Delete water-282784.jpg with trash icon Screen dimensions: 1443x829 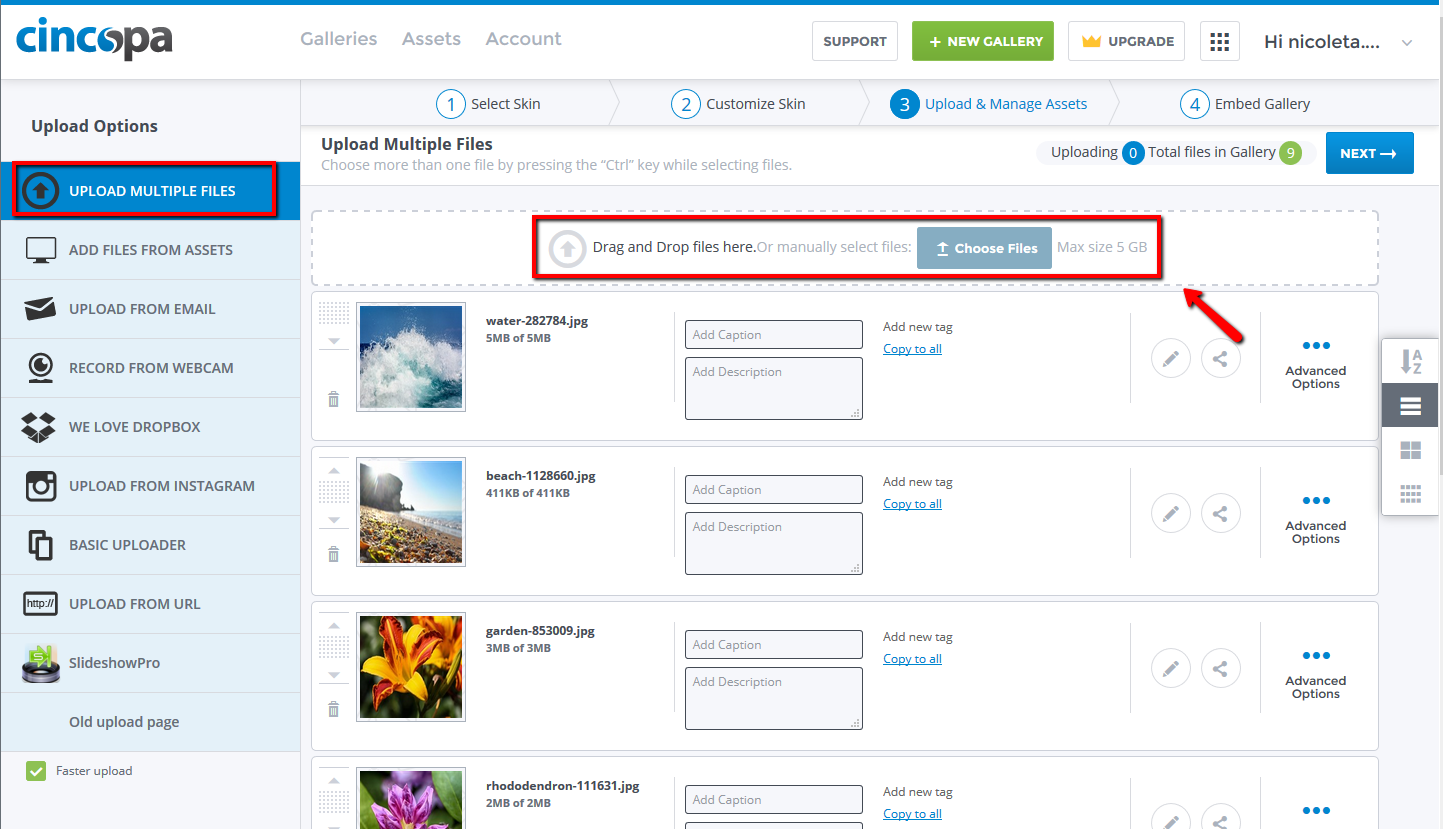[334, 399]
